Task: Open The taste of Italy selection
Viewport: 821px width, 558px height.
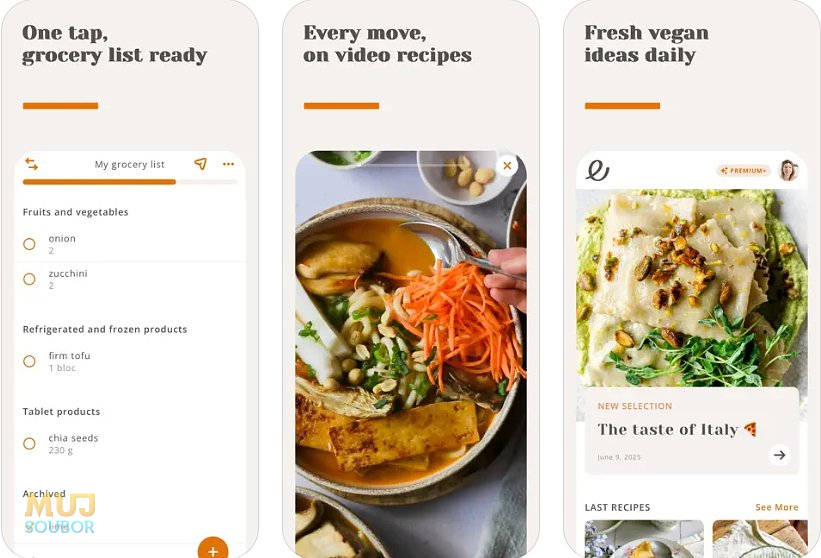Action: pos(692,431)
